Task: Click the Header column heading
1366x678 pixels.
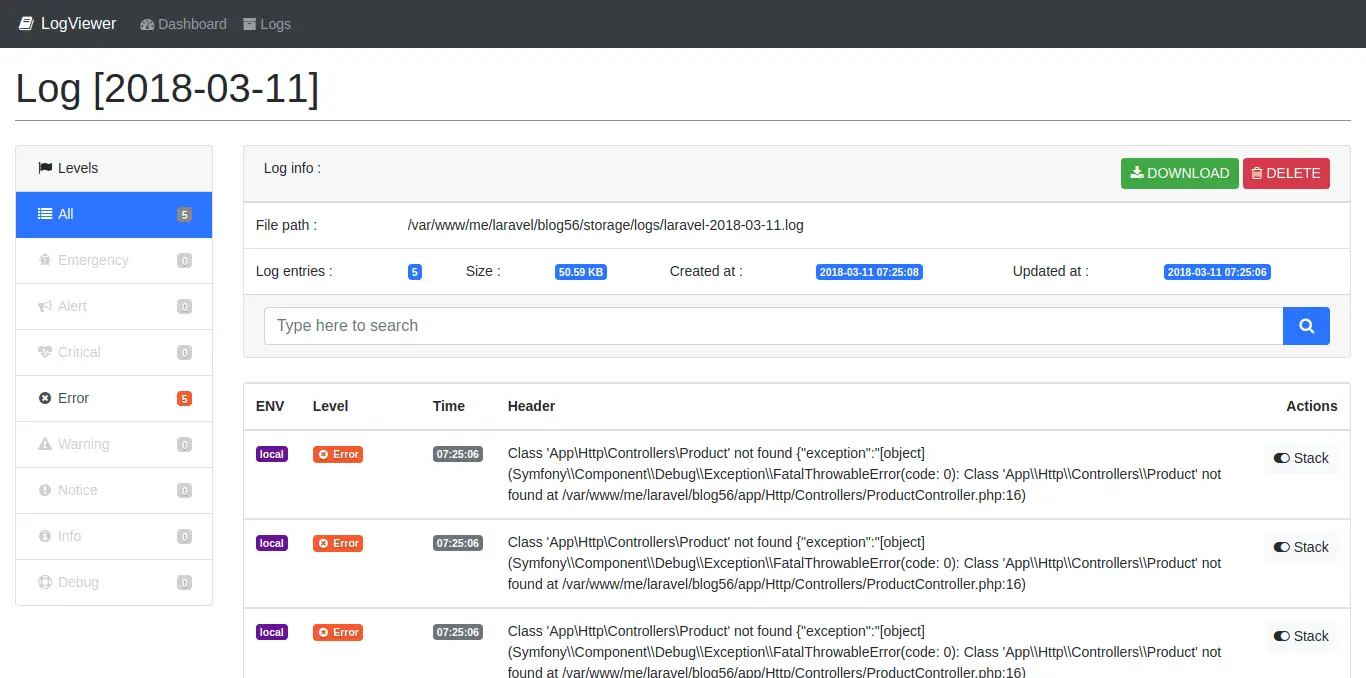Action: (531, 406)
